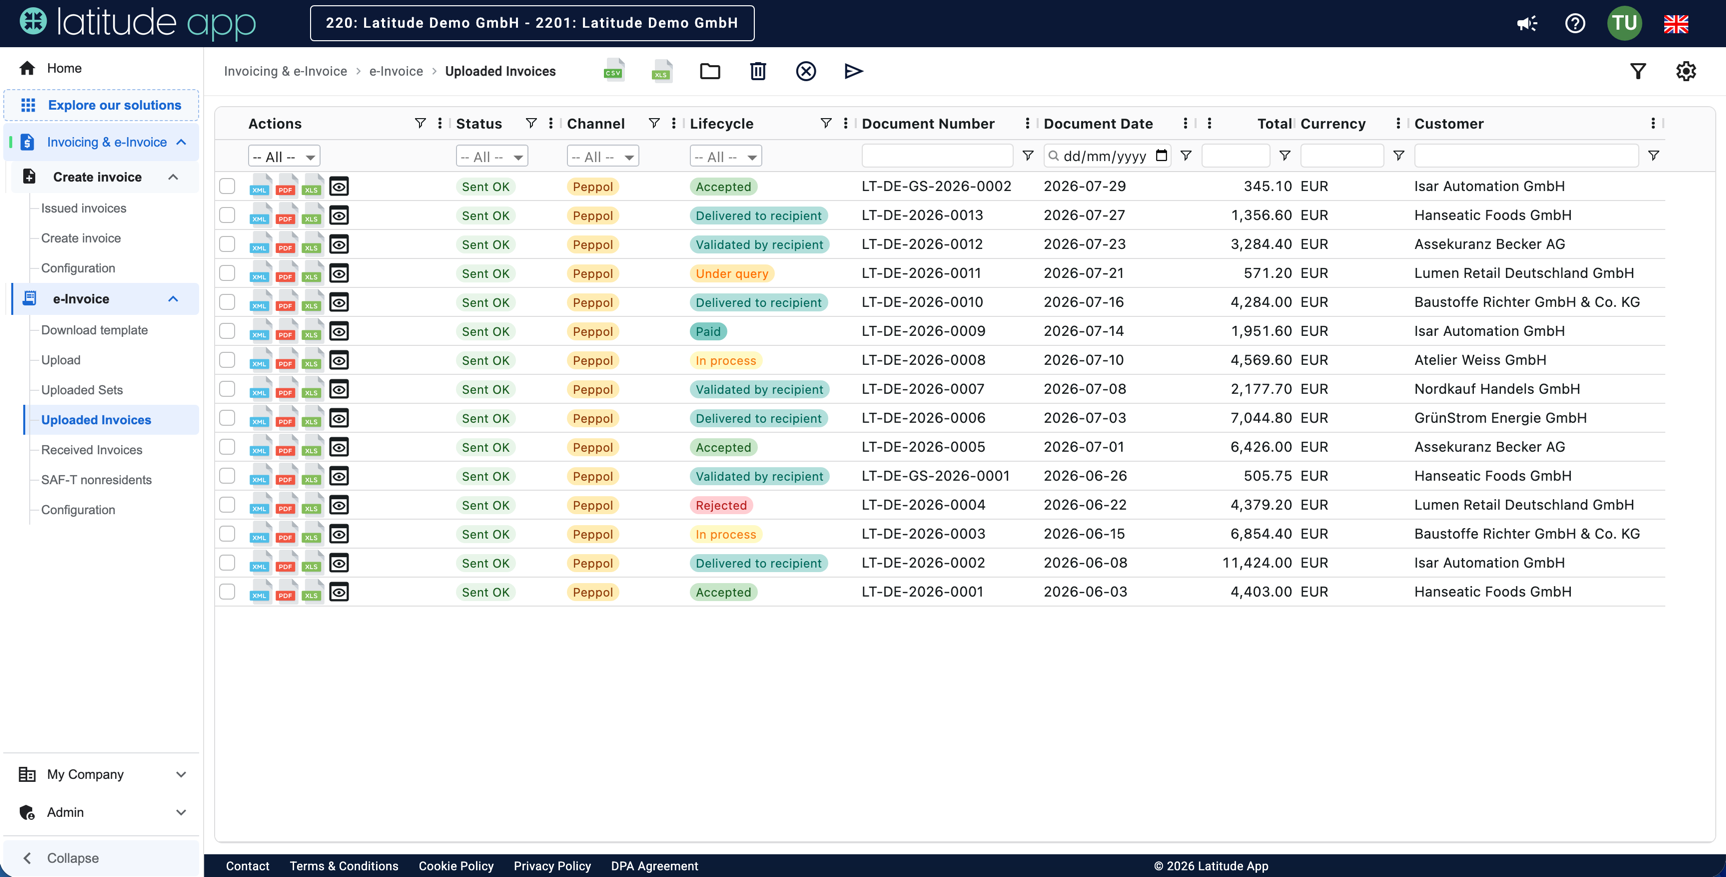Open the Contact footer link

(248, 866)
